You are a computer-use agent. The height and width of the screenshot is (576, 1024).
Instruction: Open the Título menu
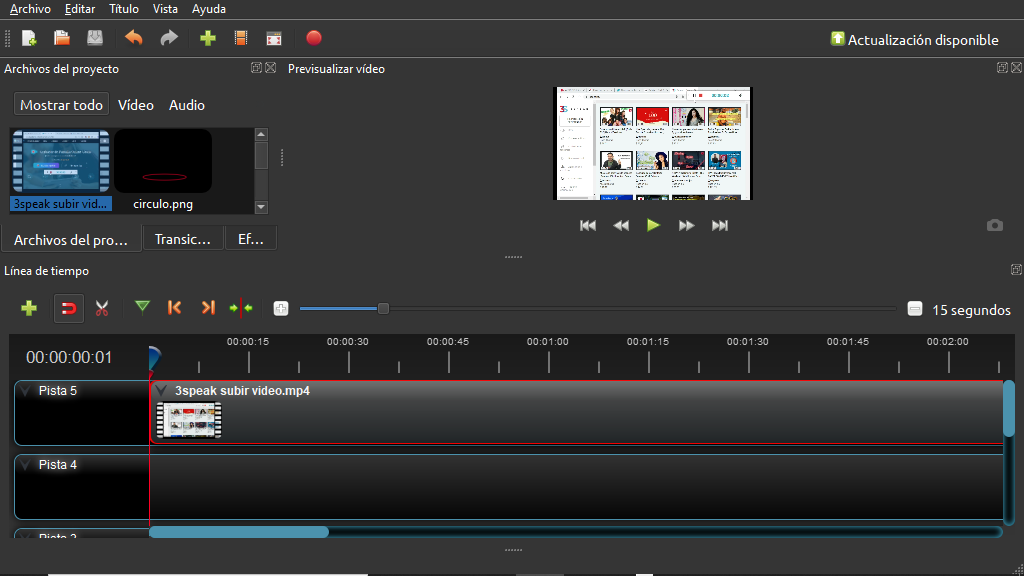[123, 9]
